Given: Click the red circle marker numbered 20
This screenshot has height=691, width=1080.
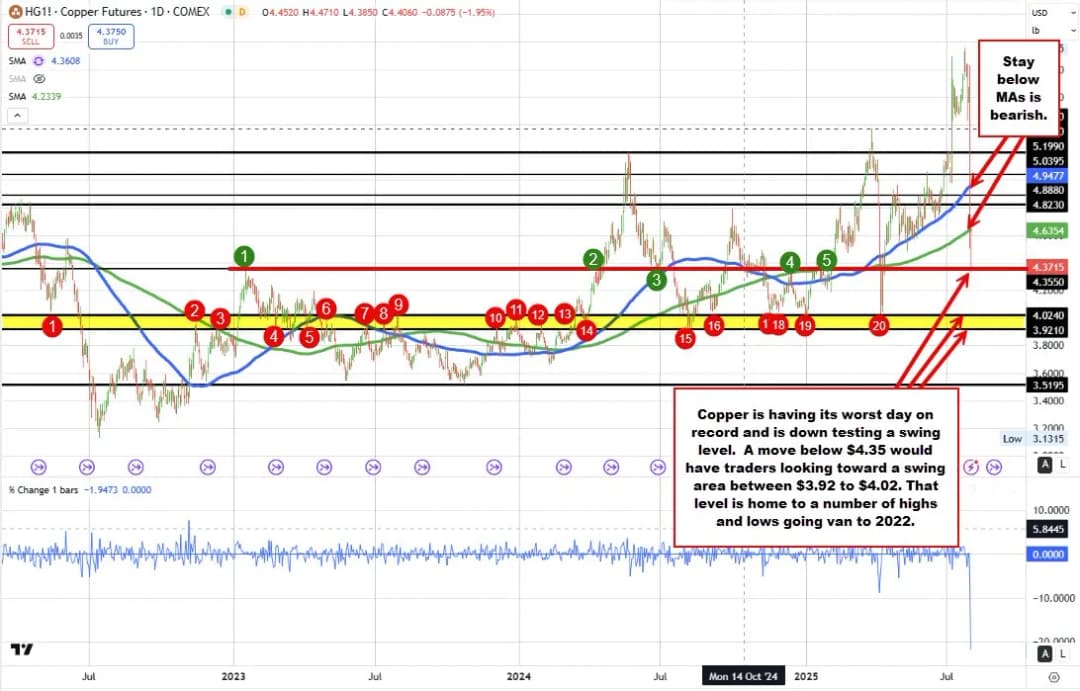Looking at the screenshot, I should 880,325.
